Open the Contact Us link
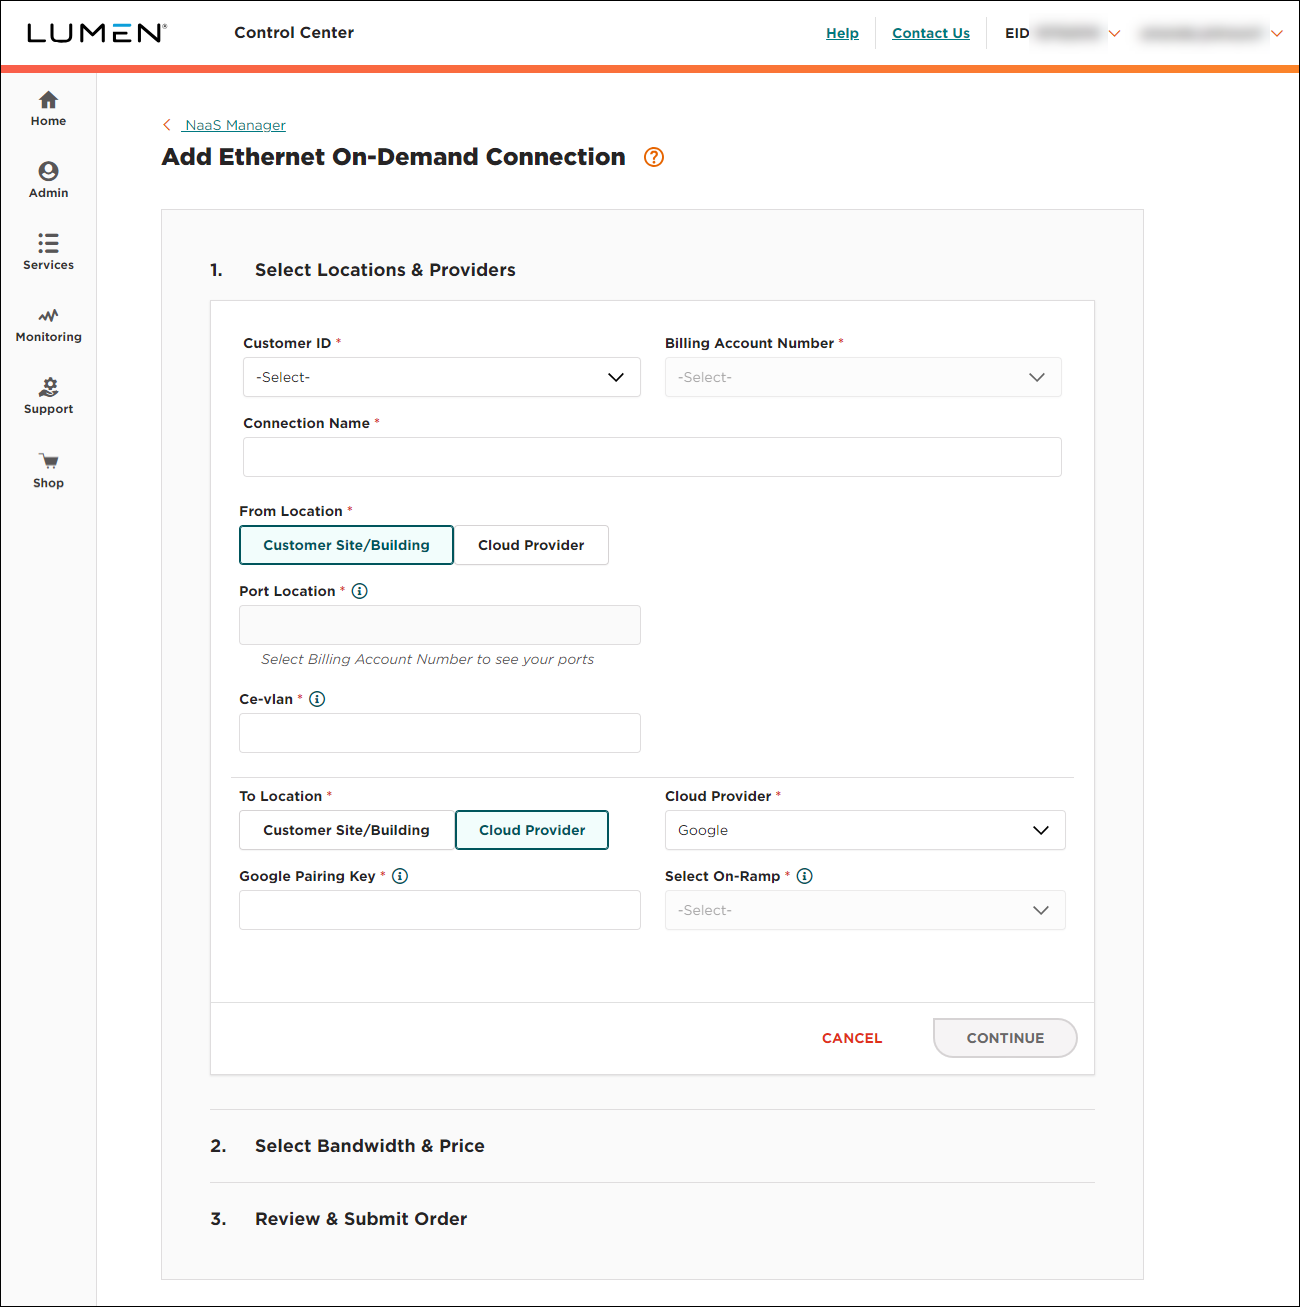The height and width of the screenshot is (1307, 1300). click(x=931, y=33)
